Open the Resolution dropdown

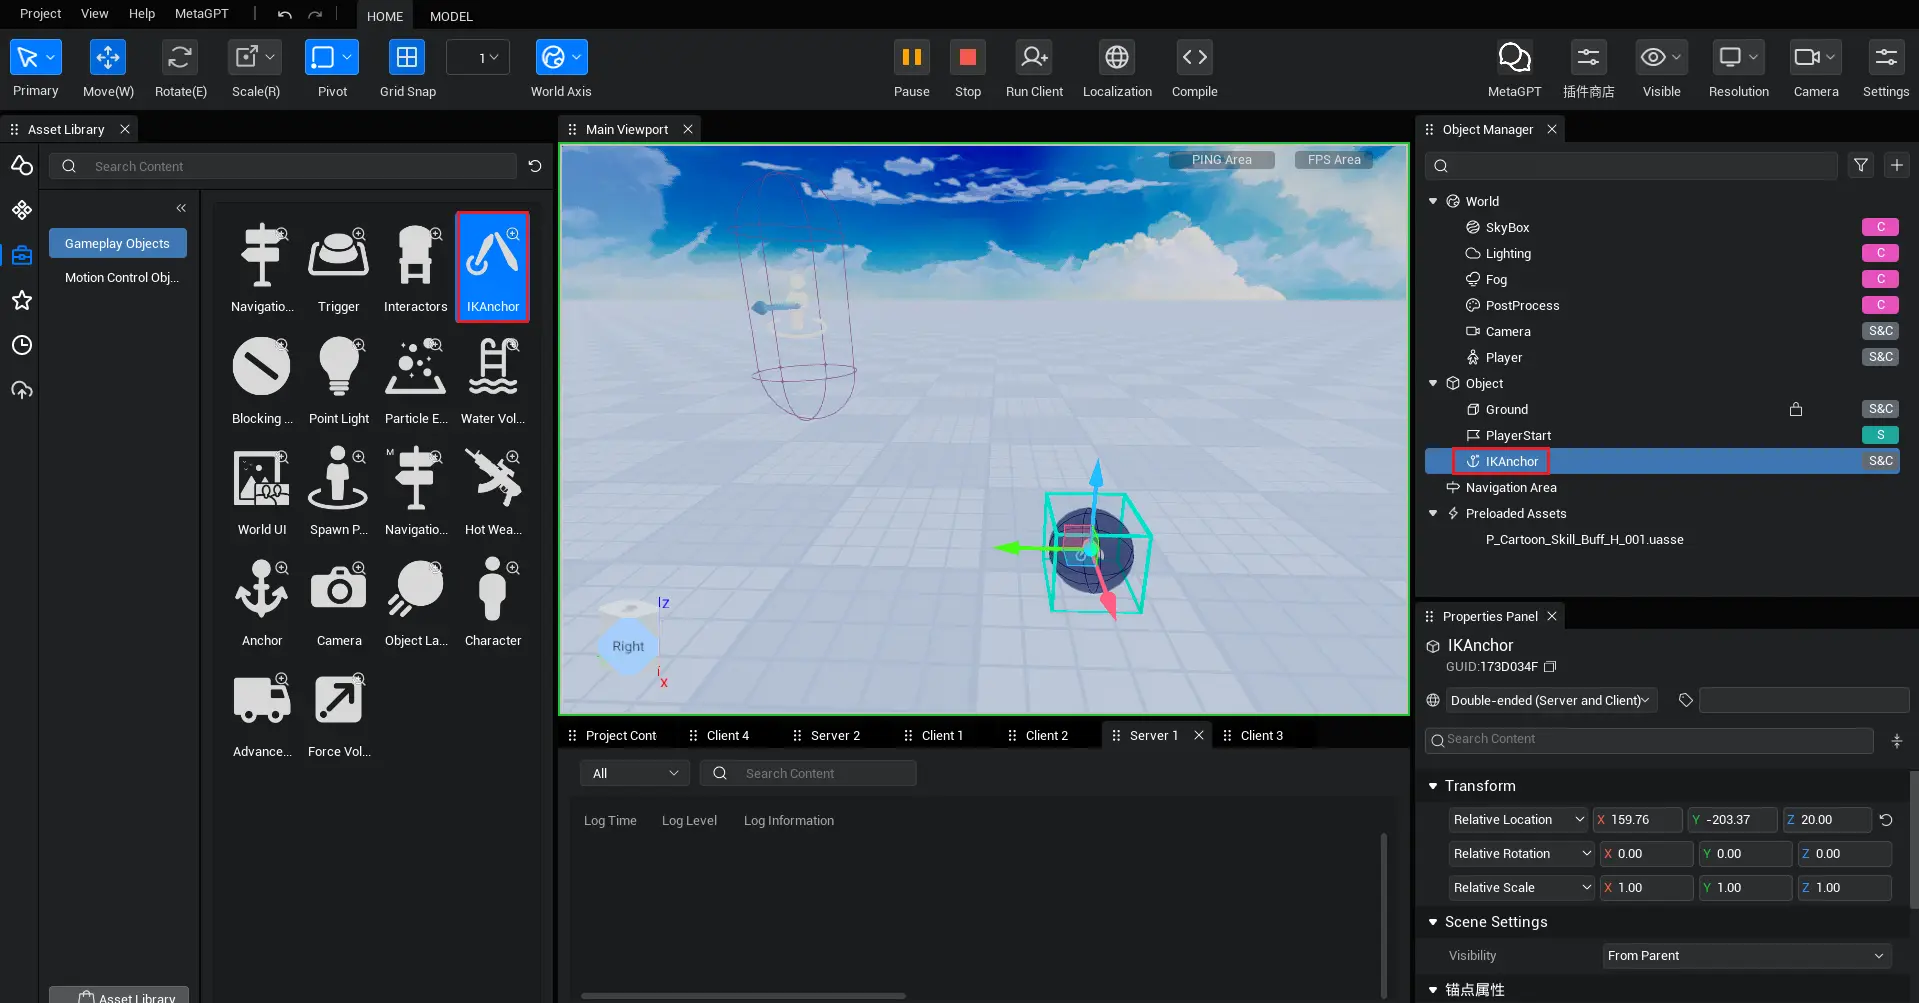click(x=1738, y=57)
